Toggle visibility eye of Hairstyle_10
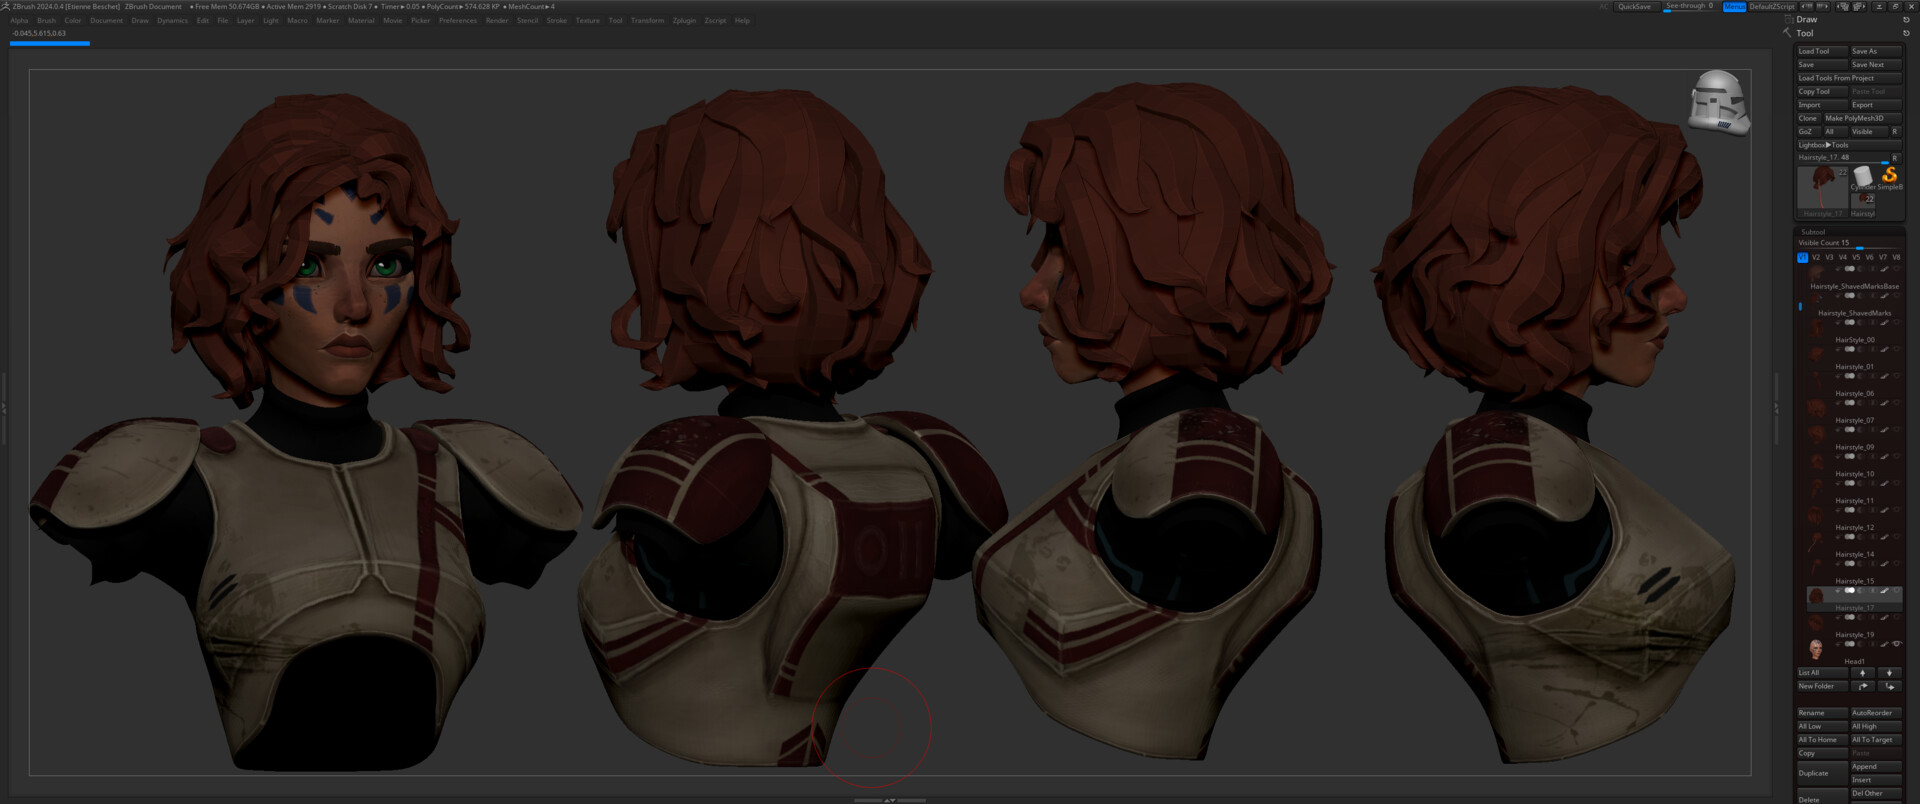This screenshot has height=804, width=1920. point(1897,456)
